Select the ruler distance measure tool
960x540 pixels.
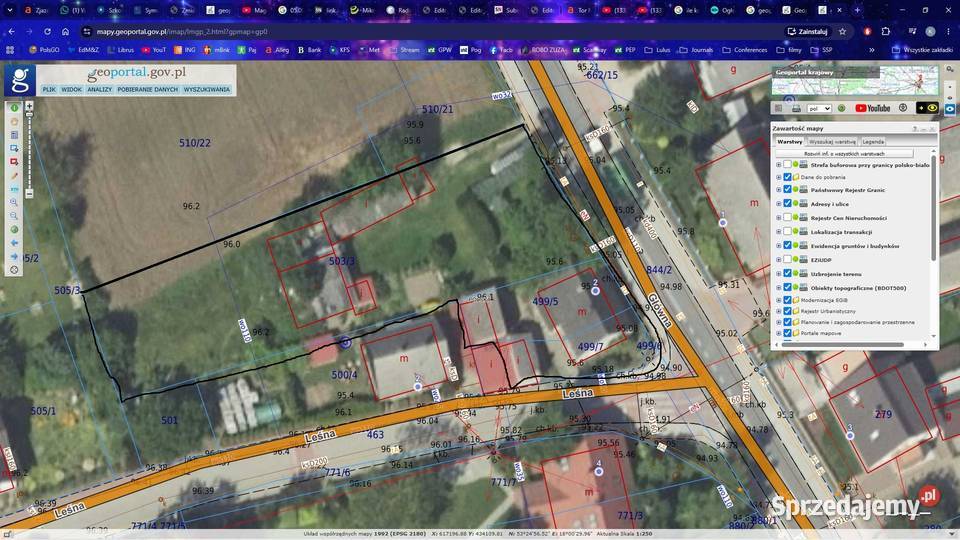[14, 189]
